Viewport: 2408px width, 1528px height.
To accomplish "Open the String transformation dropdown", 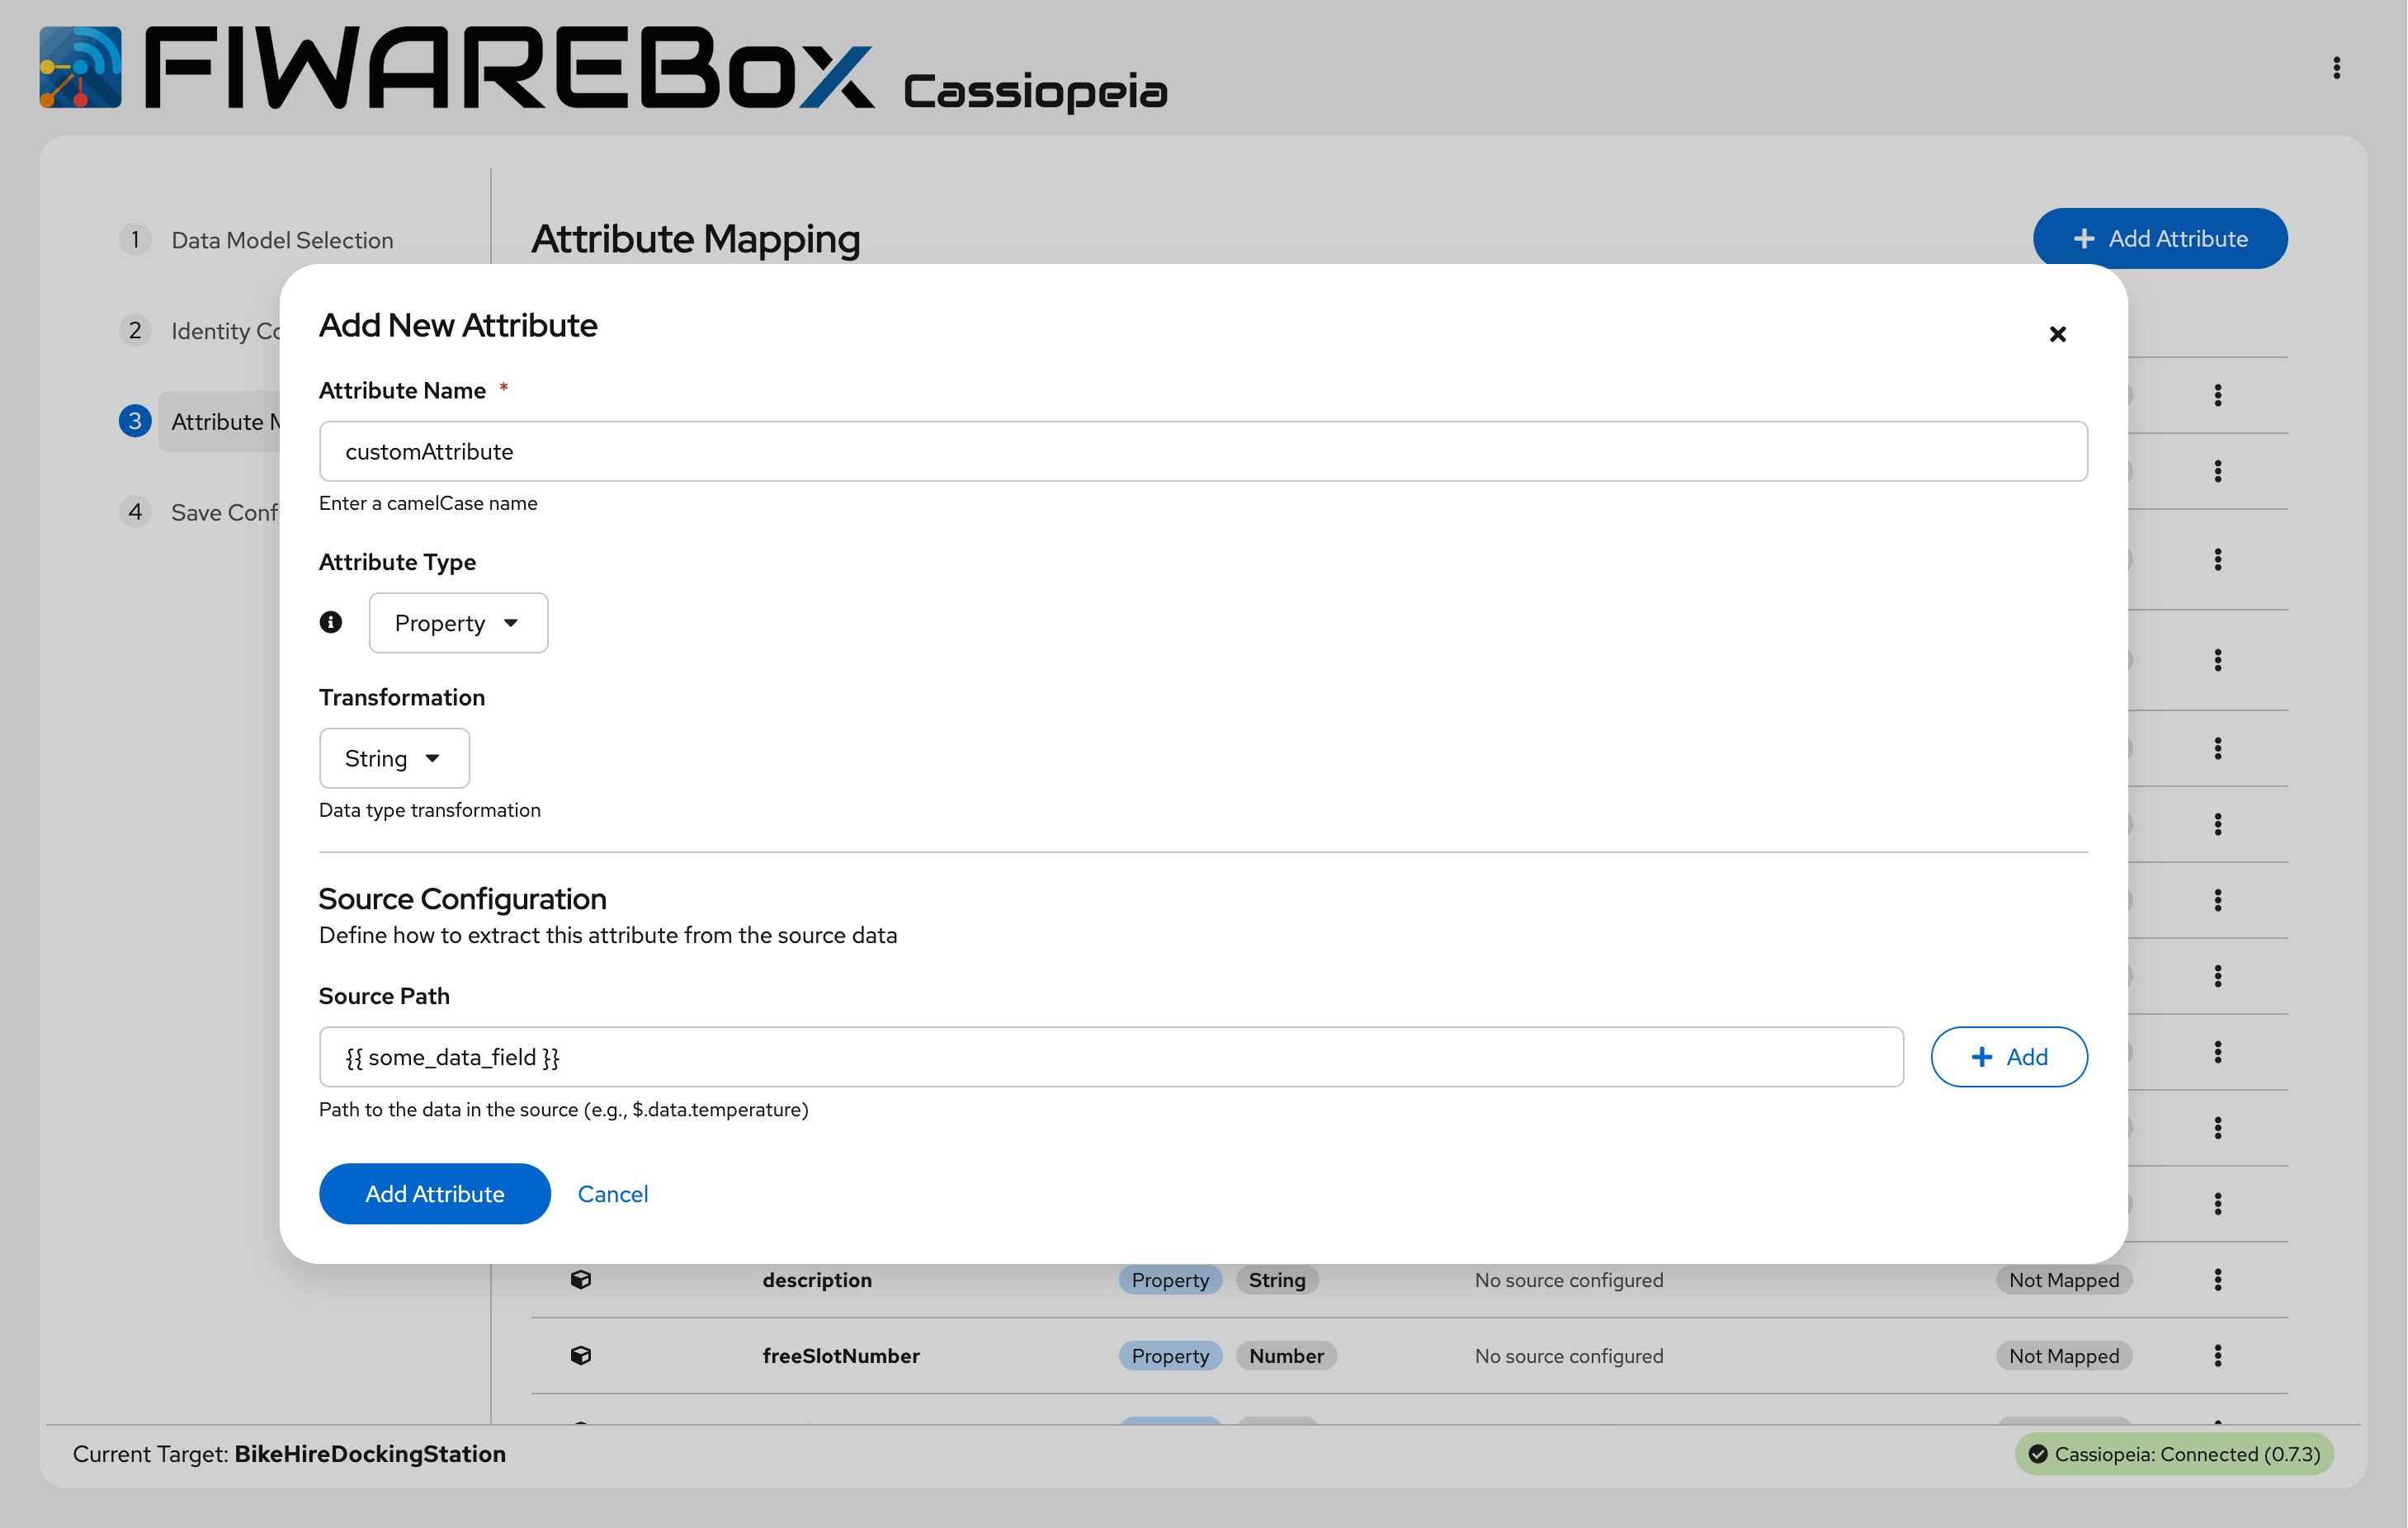I will pyautogui.click(x=394, y=758).
